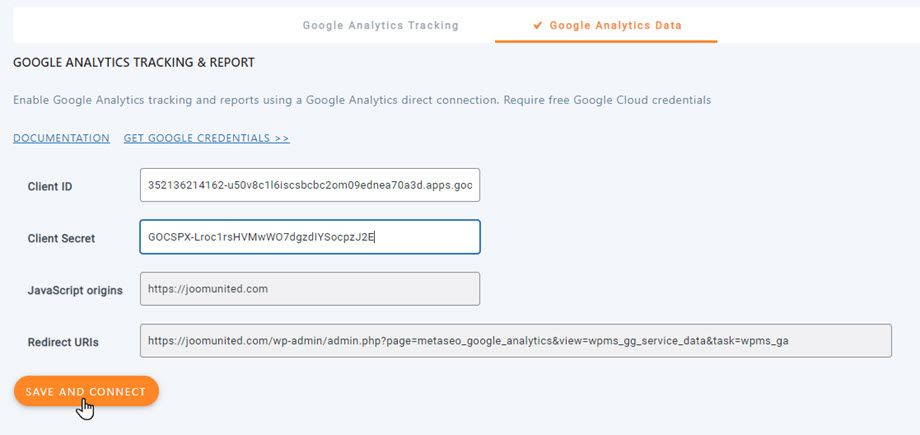Open the DOCUMENTATION link
920x435 pixels.
click(61, 138)
